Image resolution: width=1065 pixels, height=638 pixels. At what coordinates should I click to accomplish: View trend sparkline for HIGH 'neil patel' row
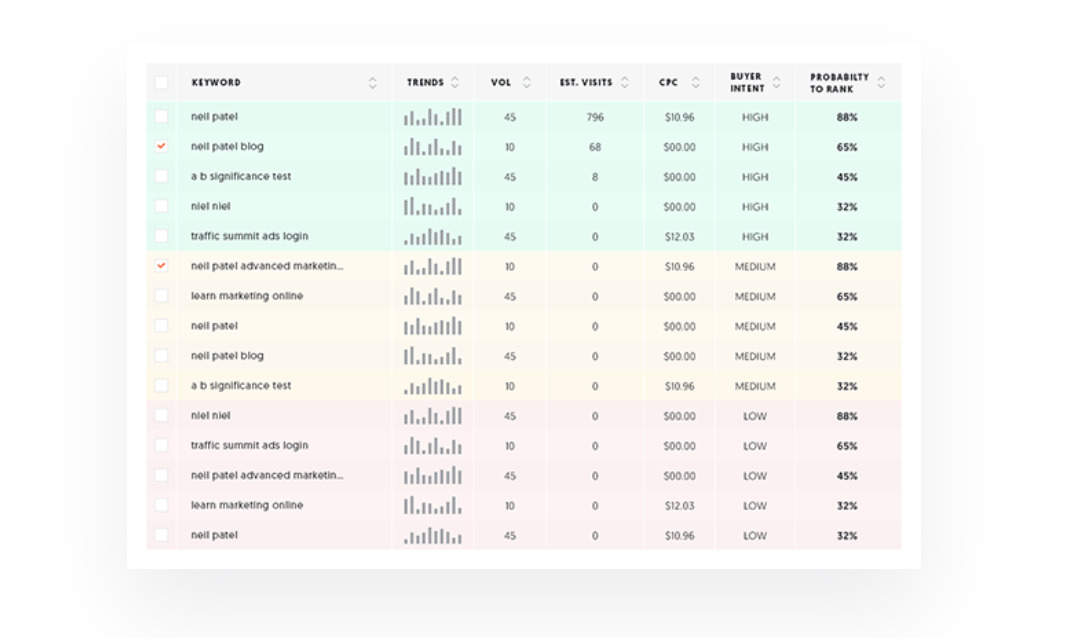coord(433,117)
